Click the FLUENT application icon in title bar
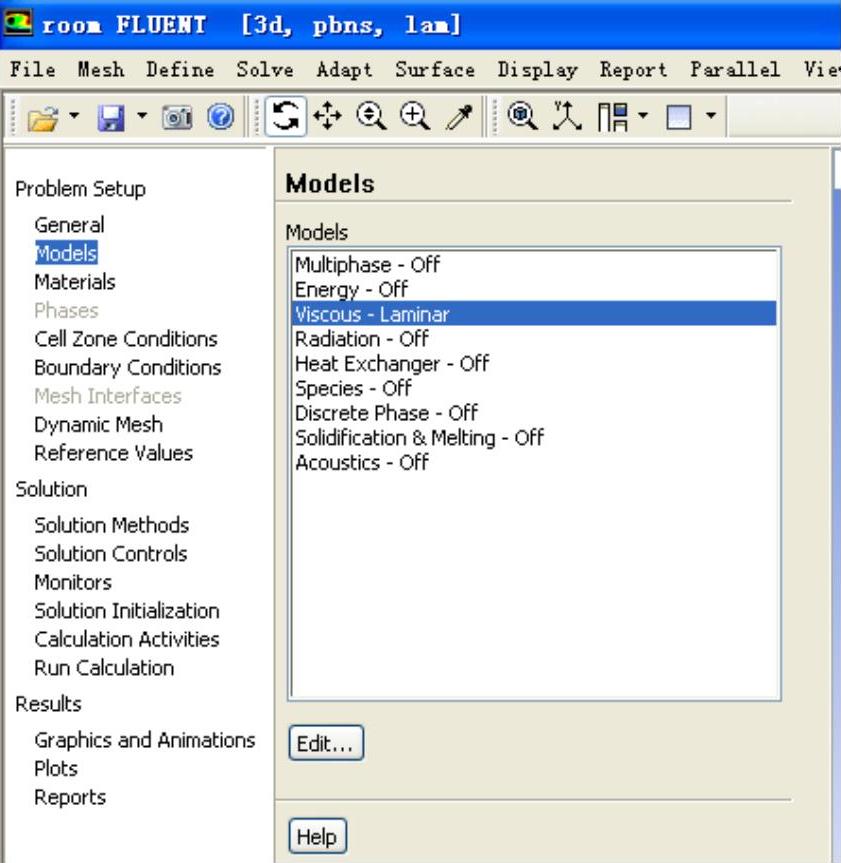Screen dimensions: 841x863 tap(18, 23)
